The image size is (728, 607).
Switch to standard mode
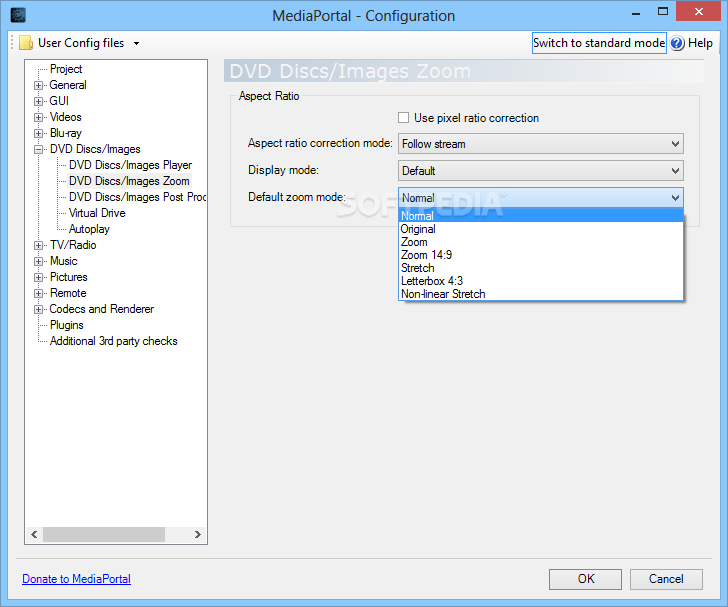[x=599, y=43]
